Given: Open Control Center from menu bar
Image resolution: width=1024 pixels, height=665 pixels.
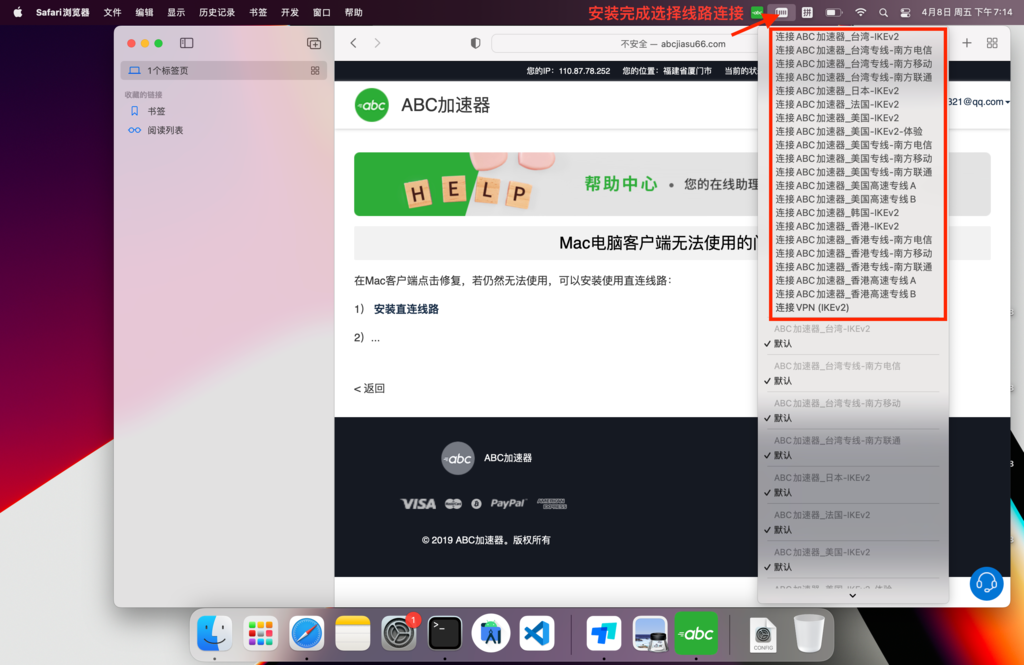Looking at the screenshot, I should pos(905,12).
